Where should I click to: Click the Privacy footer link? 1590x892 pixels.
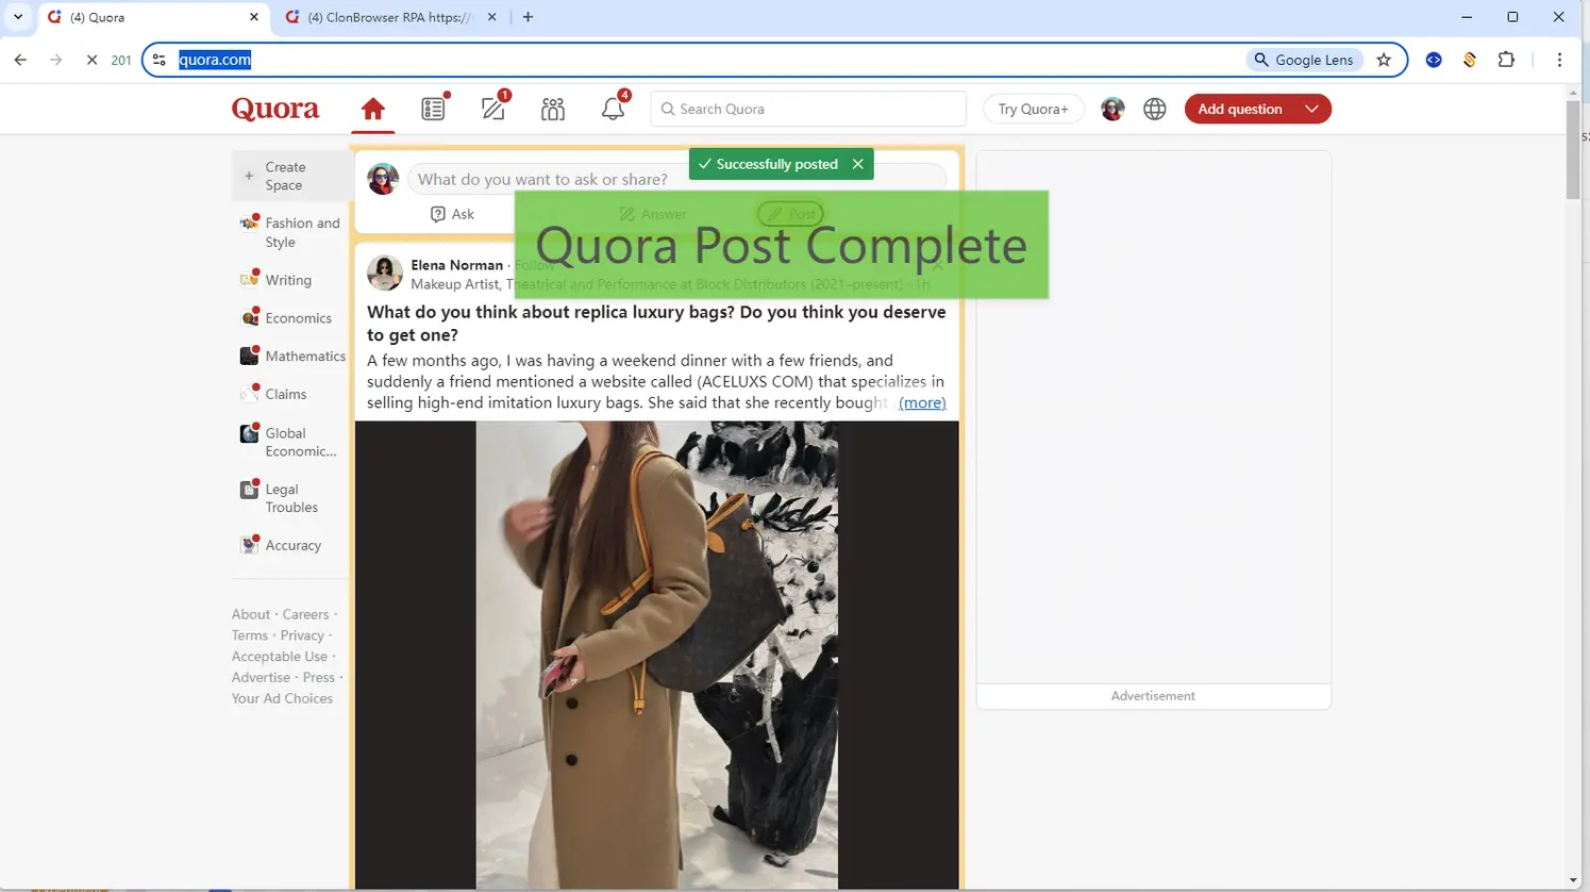click(x=302, y=635)
